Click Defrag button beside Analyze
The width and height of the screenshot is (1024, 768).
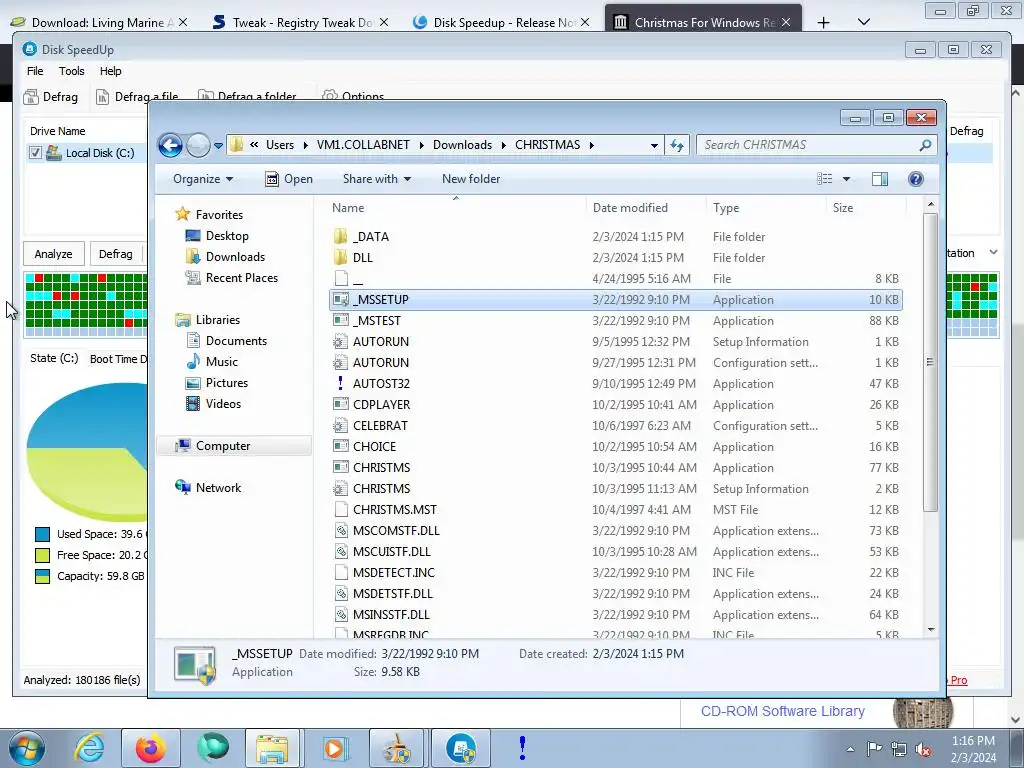point(116,254)
